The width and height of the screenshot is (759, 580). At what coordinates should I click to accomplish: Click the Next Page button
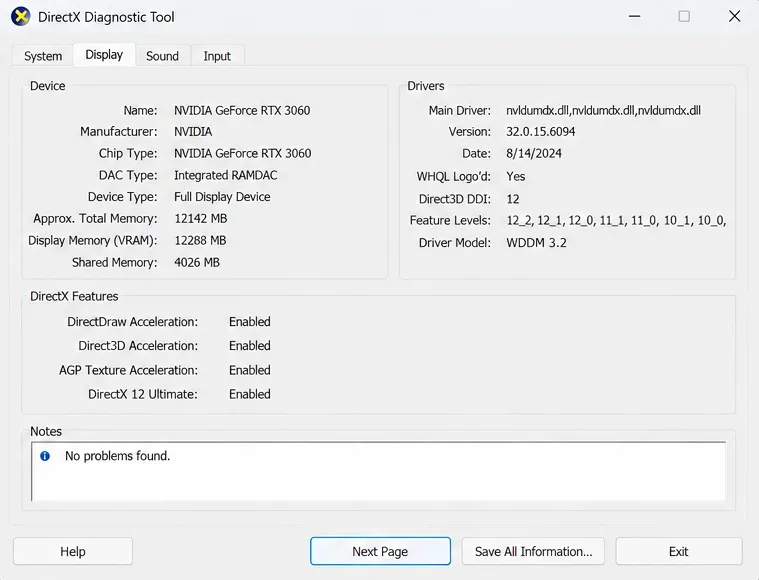click(380, 551)
